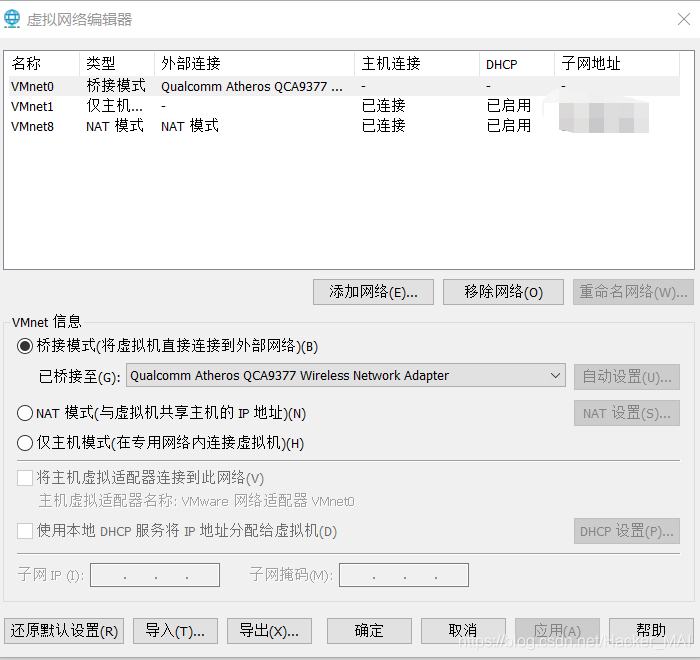The width and height of the screenshot is (700, 660).
Task: Click the 移除网络(O) button
Action: tap(503, 292)
